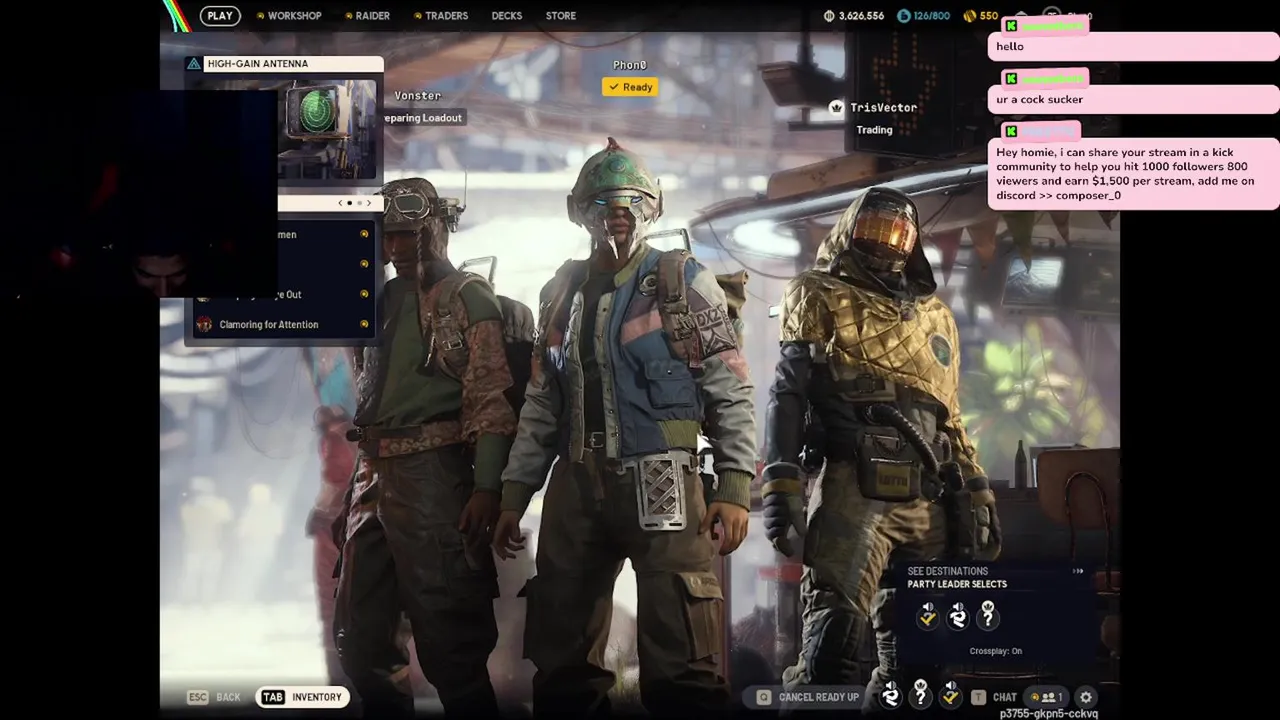Click the gold 550 tokens icon
The image size is (1280, 720).
pos(969,16)
